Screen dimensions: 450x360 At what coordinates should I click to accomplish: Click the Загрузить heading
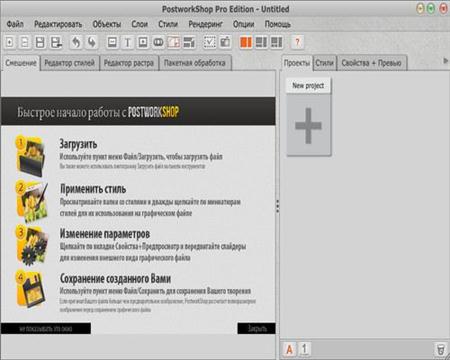(x=78, y=144)
